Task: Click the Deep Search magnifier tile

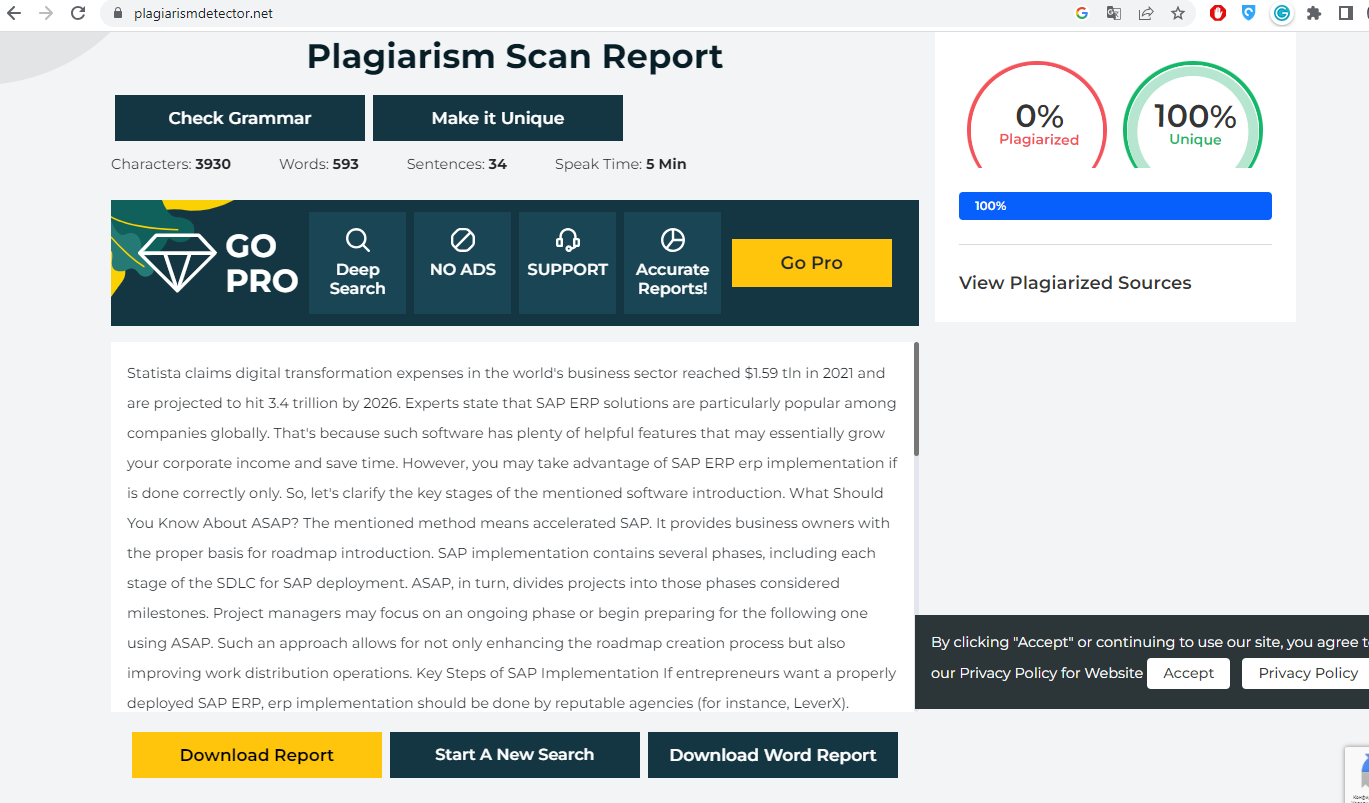Action: [x=357, y=263]
